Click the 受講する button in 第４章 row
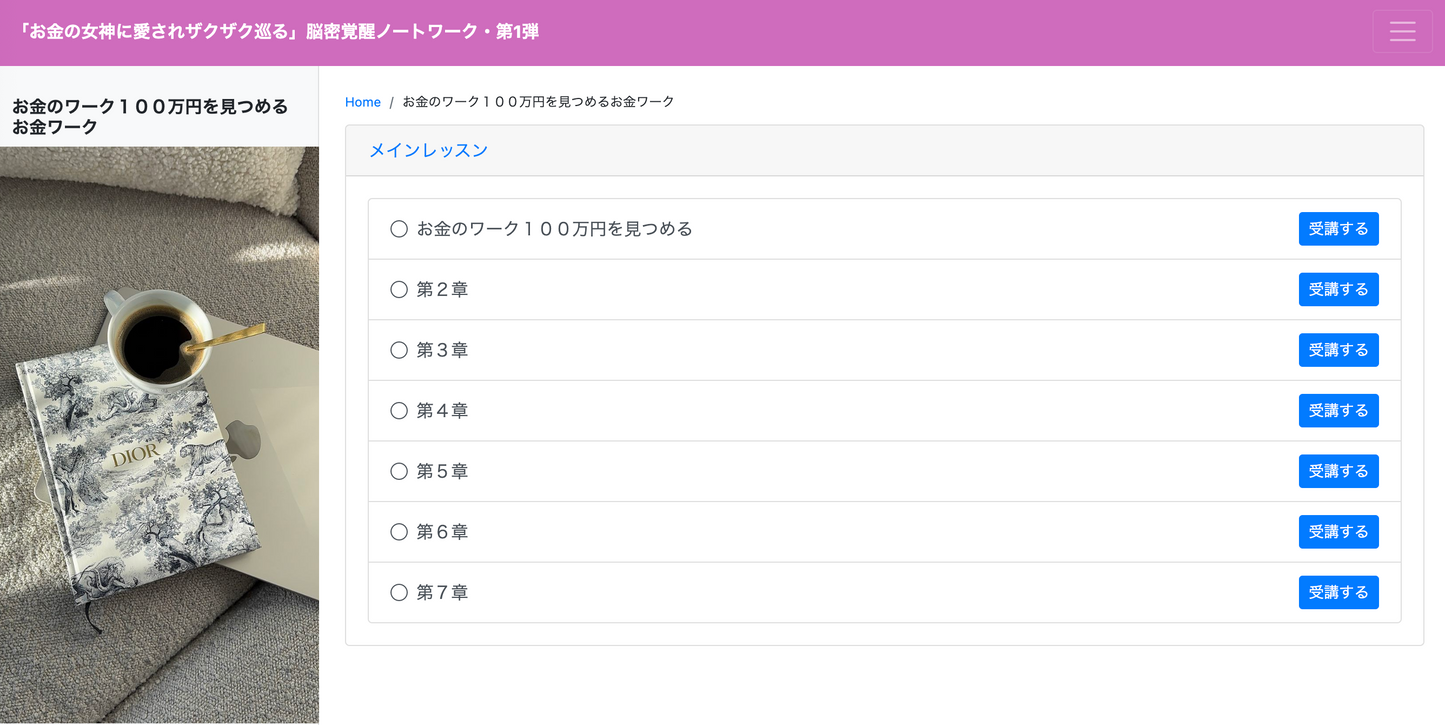1445x725 pixels. coord(1338,411)
